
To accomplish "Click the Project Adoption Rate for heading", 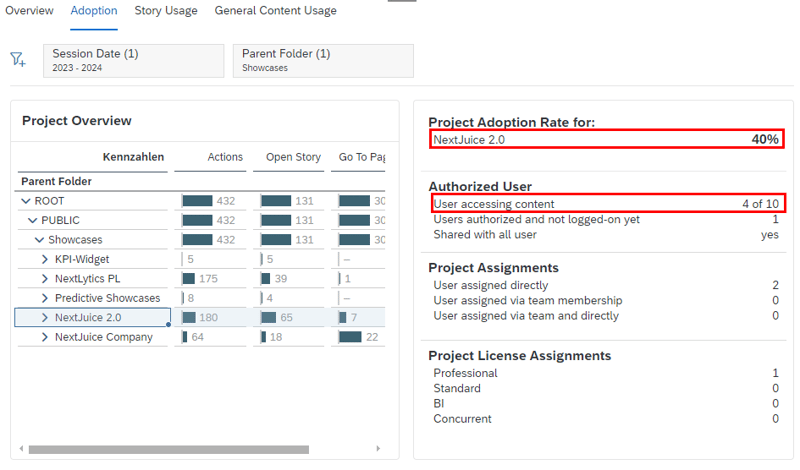I will tap(511, 122).
